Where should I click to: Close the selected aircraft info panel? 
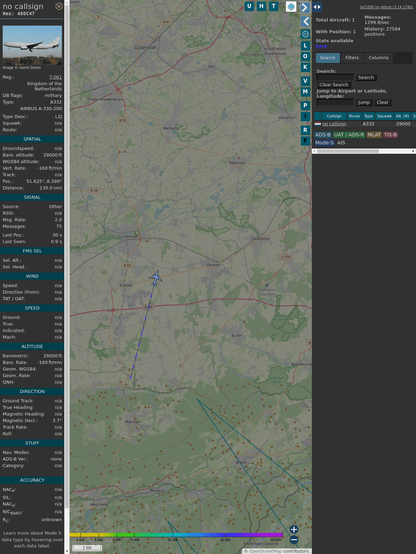[59, 6]
